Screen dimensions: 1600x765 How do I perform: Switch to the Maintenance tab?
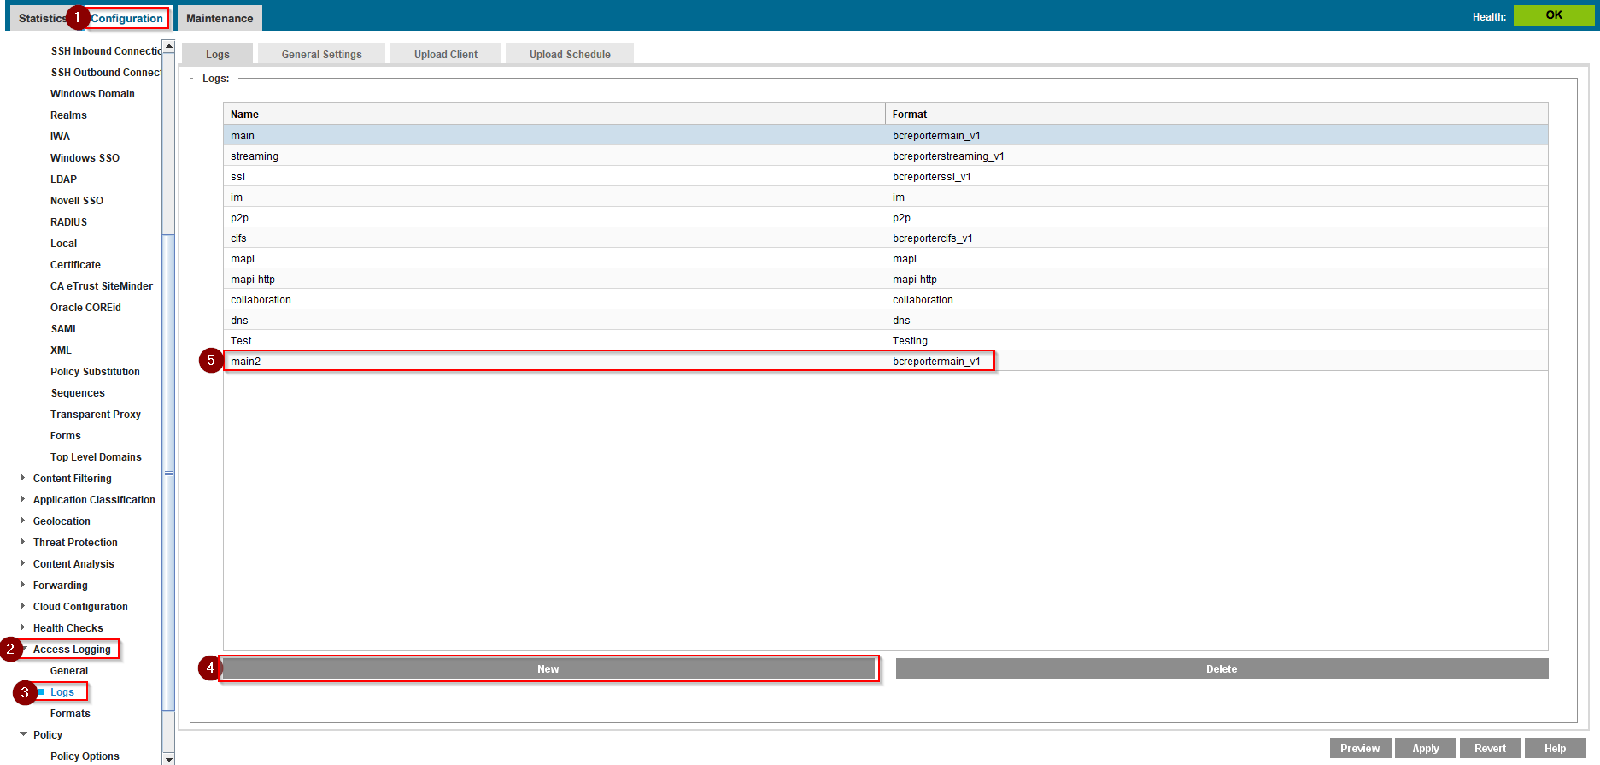pyautogui.click(x=219, y=18)
